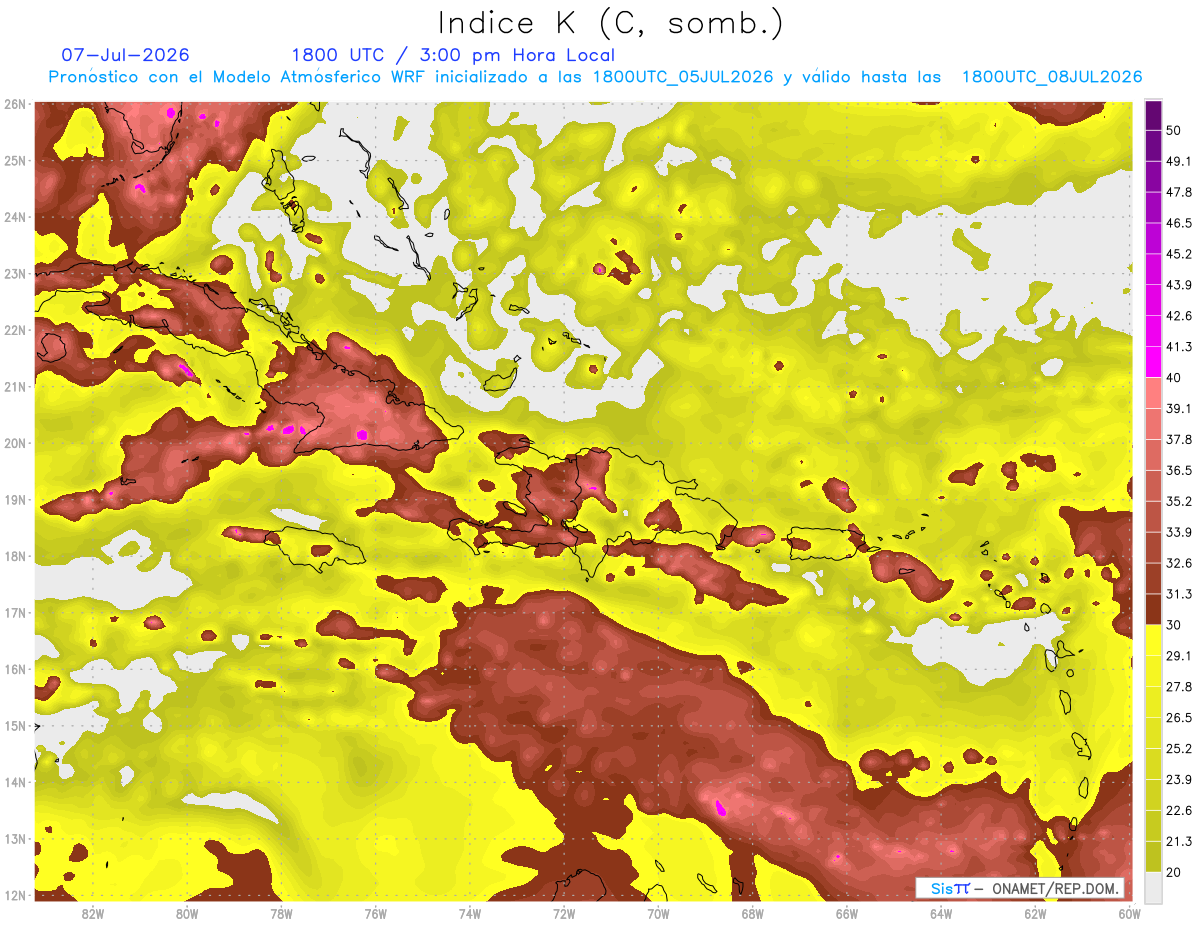This screenshot has width=1200, height=927.
Task: Select the 13N latitude label
Action: pos(14,838)
